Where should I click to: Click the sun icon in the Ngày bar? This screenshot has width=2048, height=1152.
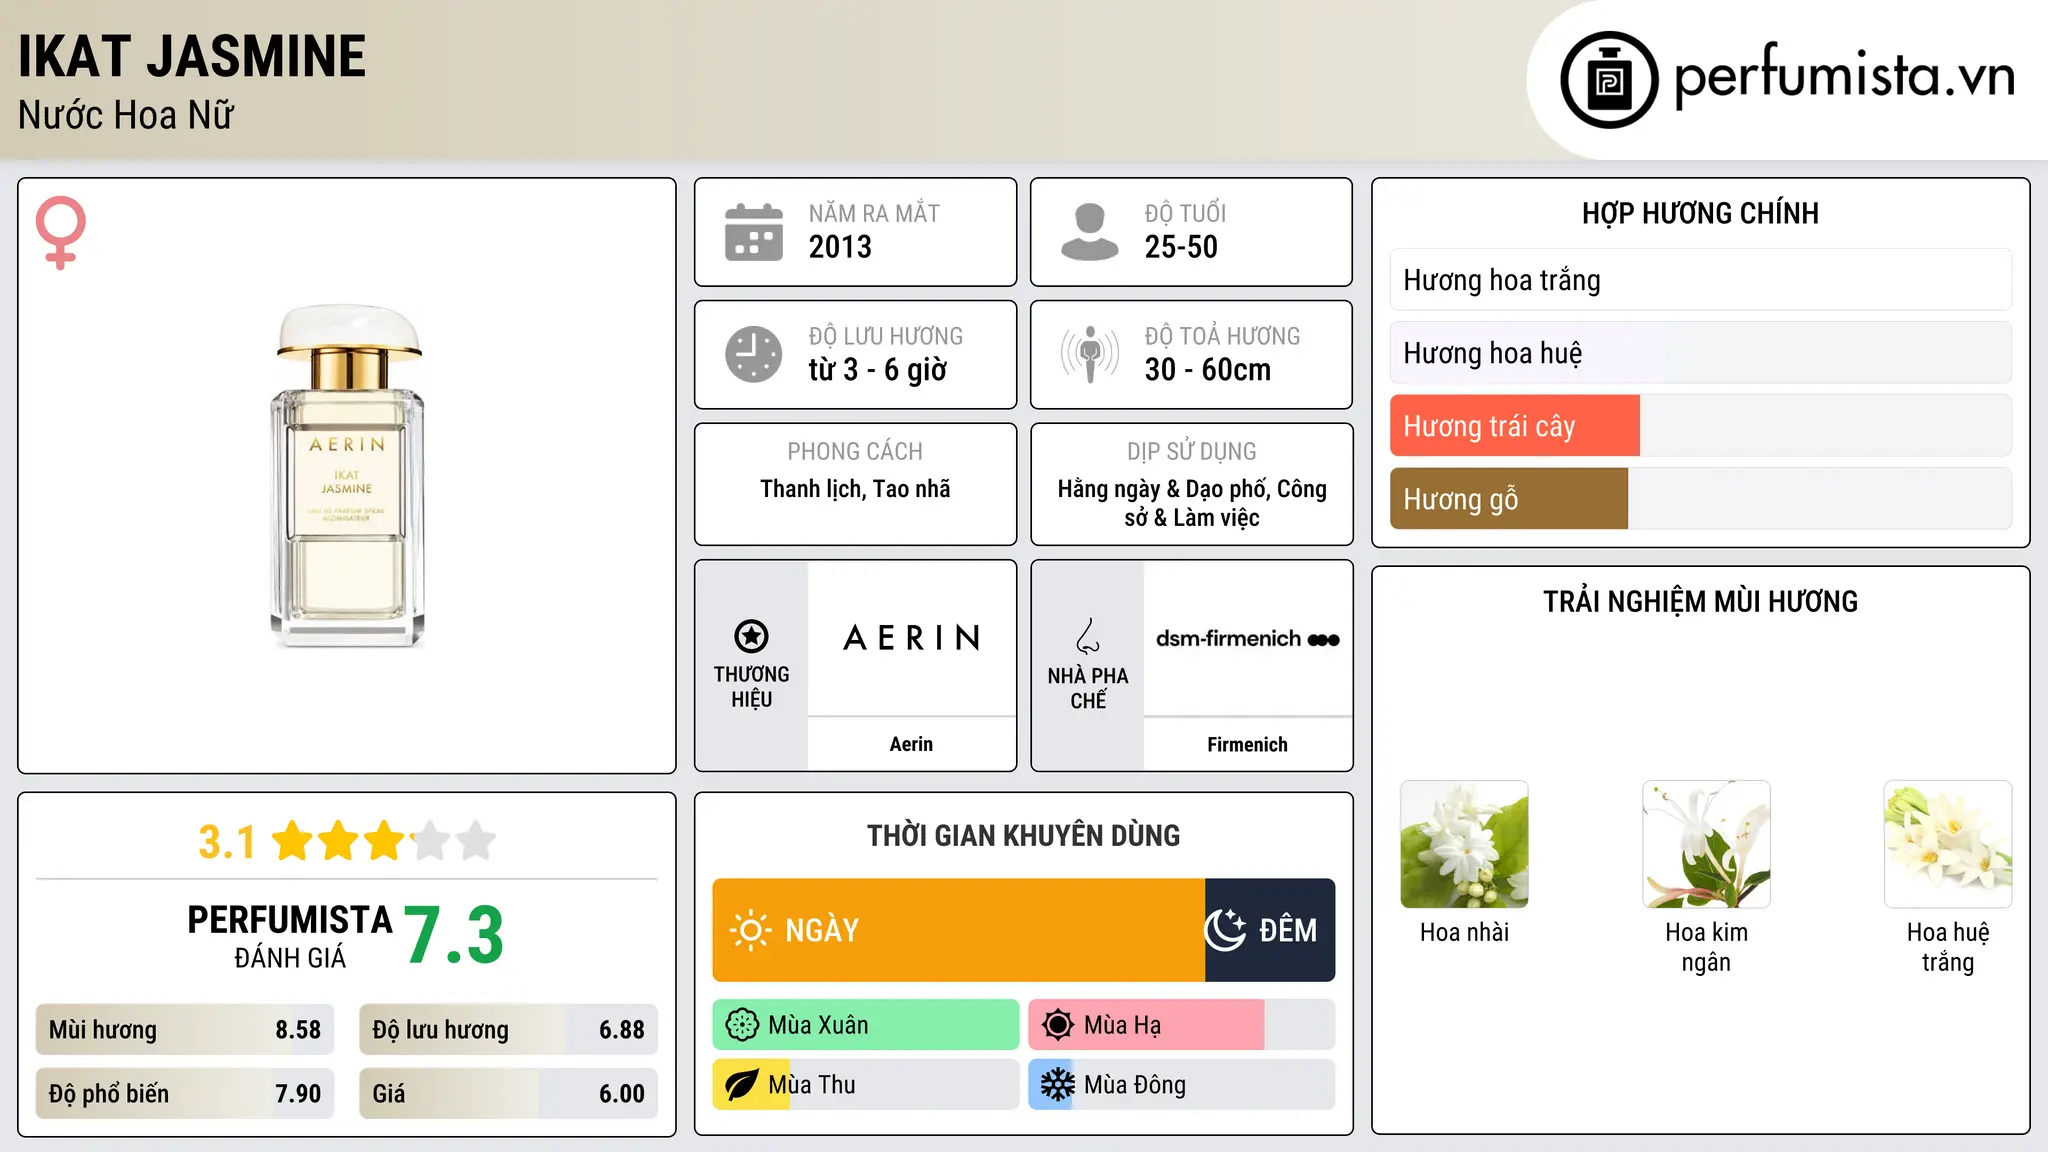tap(750, 930)
